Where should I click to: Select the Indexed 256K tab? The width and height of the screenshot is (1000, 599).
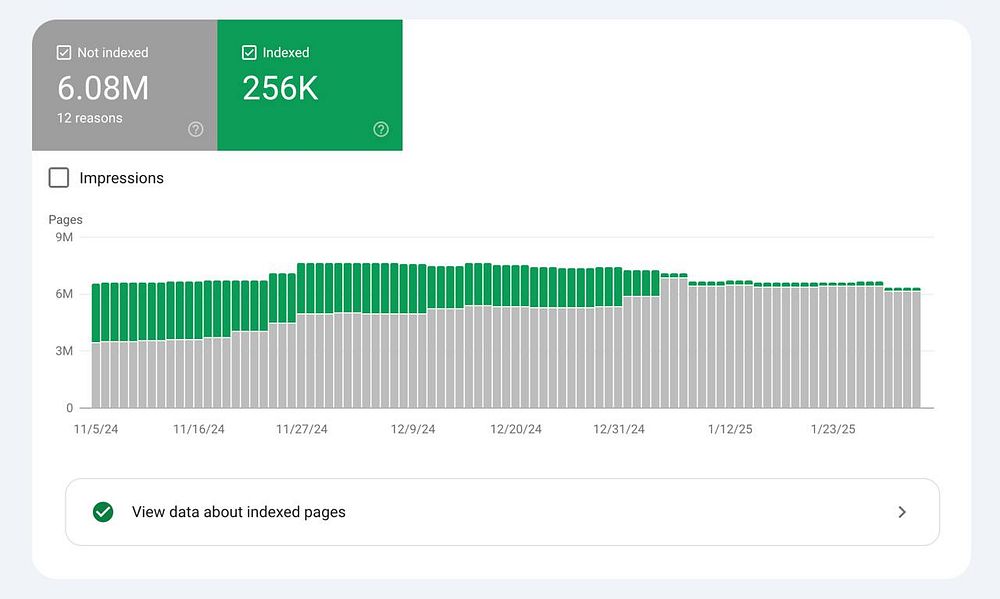(x=310, y=87)
